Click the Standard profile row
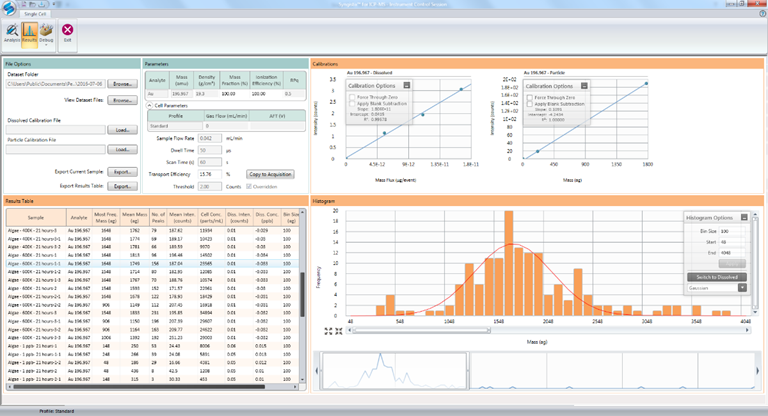 [x=226, y=126]
